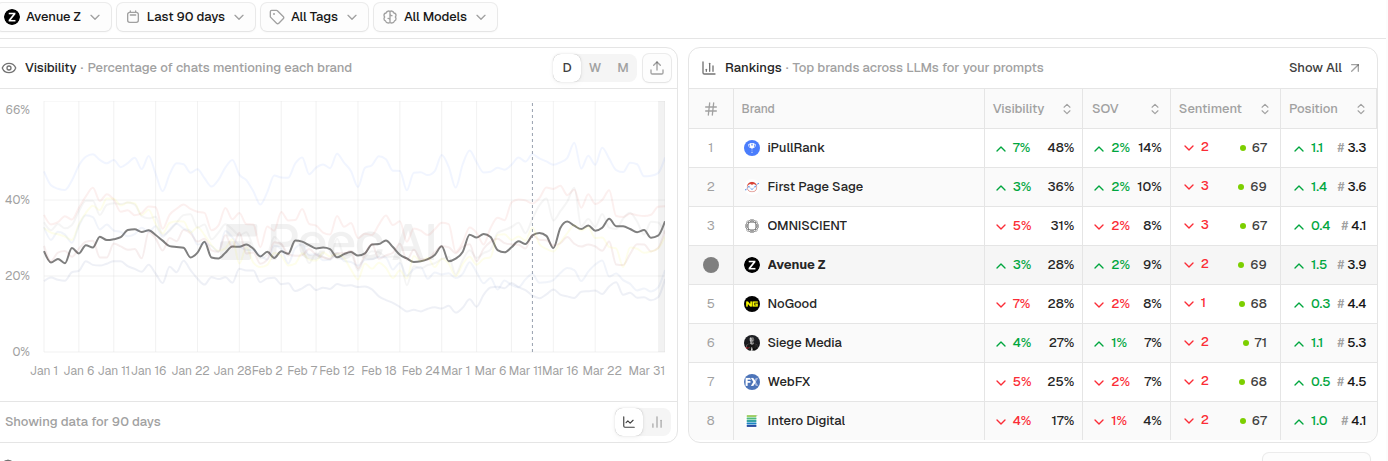
Task: Open the OMNISCIENT brand row
Action: [x=1032, y=226]
